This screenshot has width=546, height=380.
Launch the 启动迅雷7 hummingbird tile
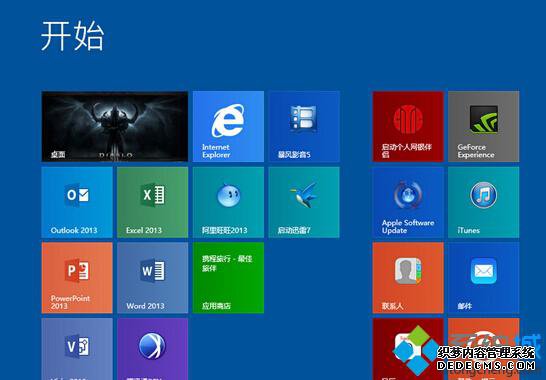304,202
